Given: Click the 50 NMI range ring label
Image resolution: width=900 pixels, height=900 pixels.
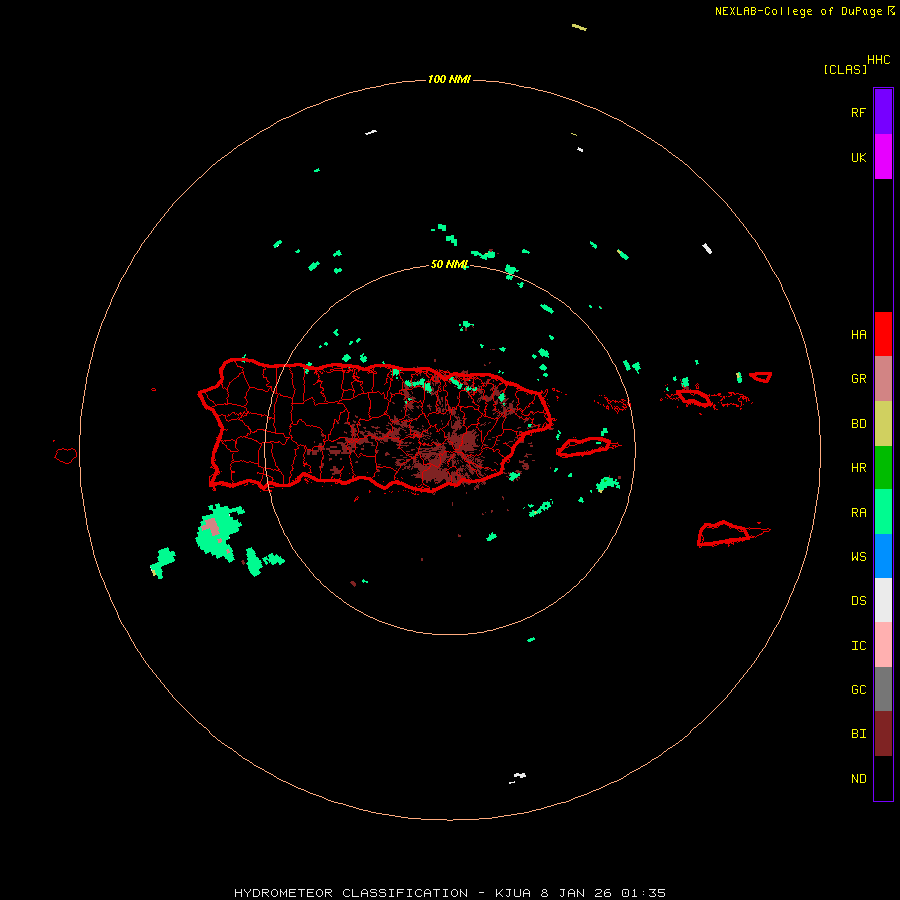Looking at the screenshot, I should [449, 264].
